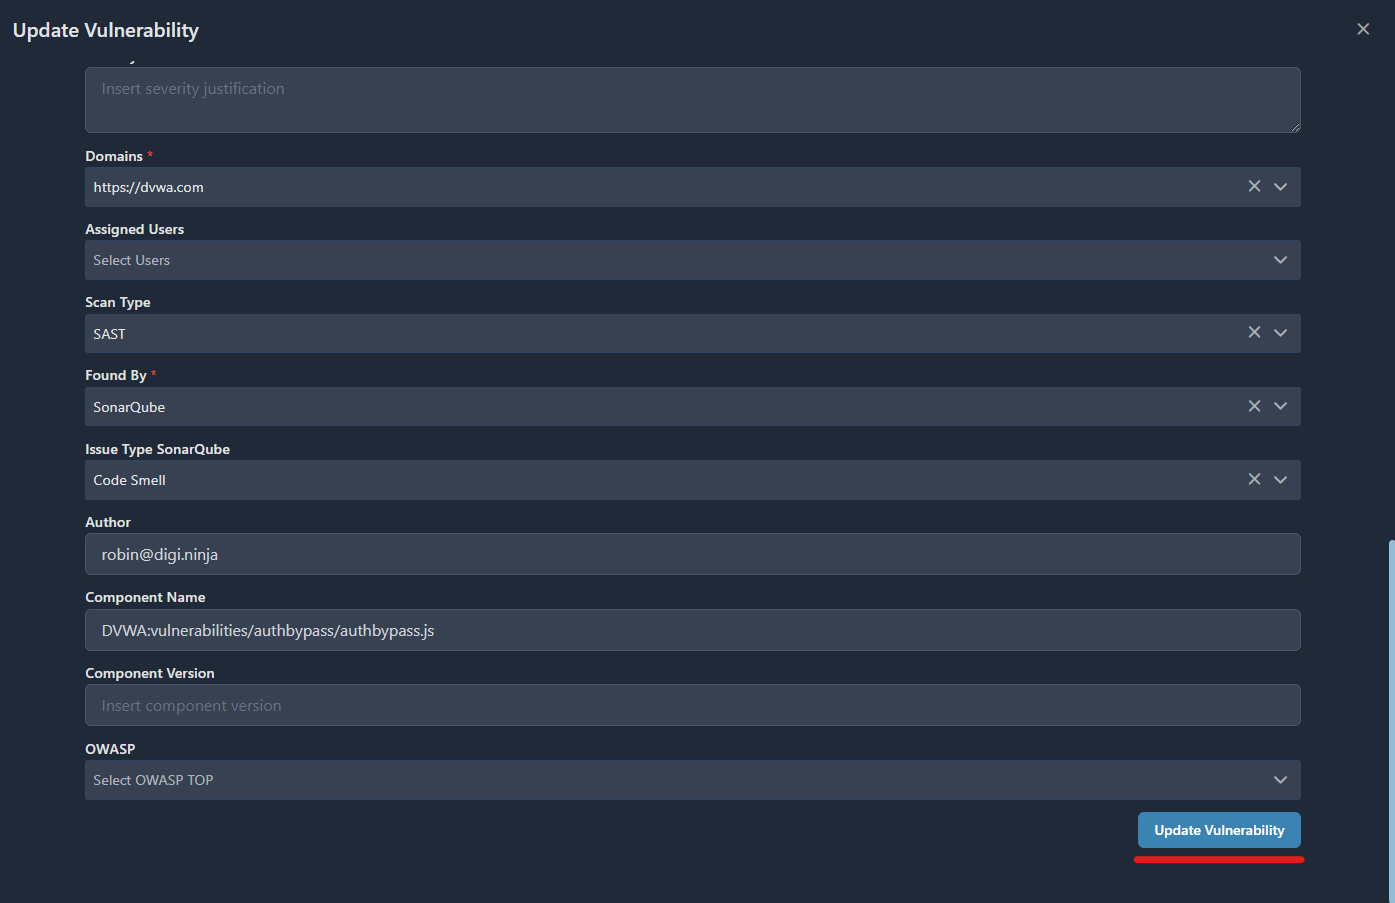This screenshot has height=903, width=1395.
Task: Open the Found By dropdown chevron
Action: pos(1280,406)
